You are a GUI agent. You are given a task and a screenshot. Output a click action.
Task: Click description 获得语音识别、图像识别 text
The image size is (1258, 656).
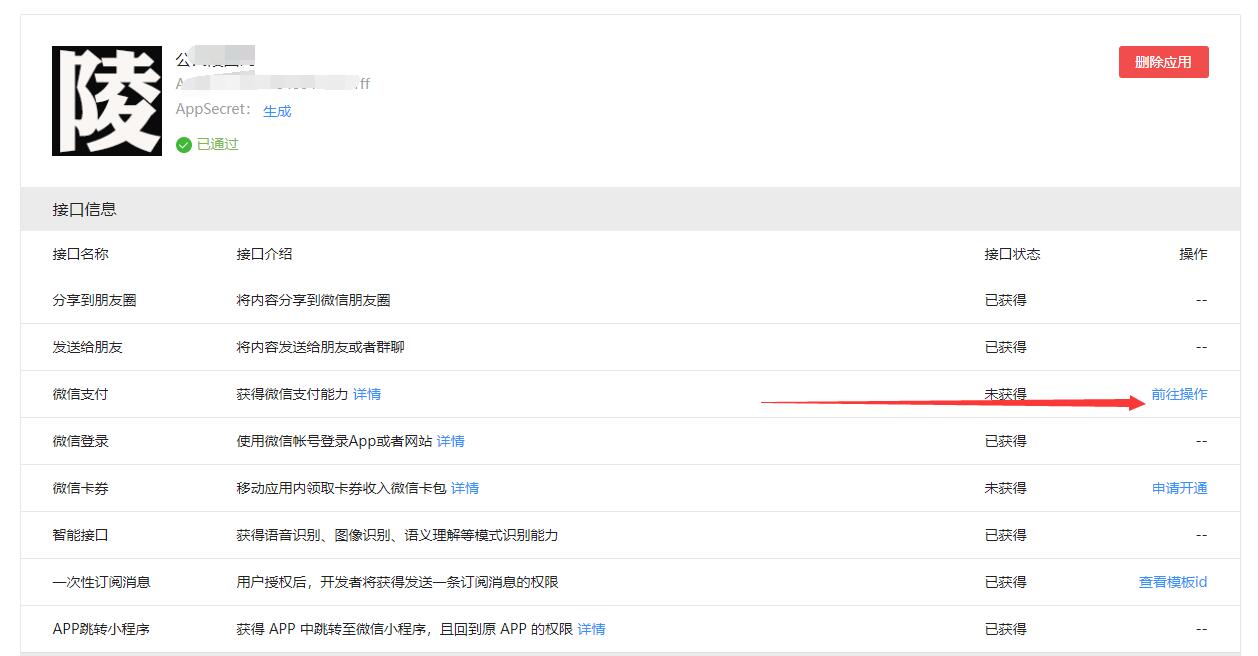coord(398,535)
